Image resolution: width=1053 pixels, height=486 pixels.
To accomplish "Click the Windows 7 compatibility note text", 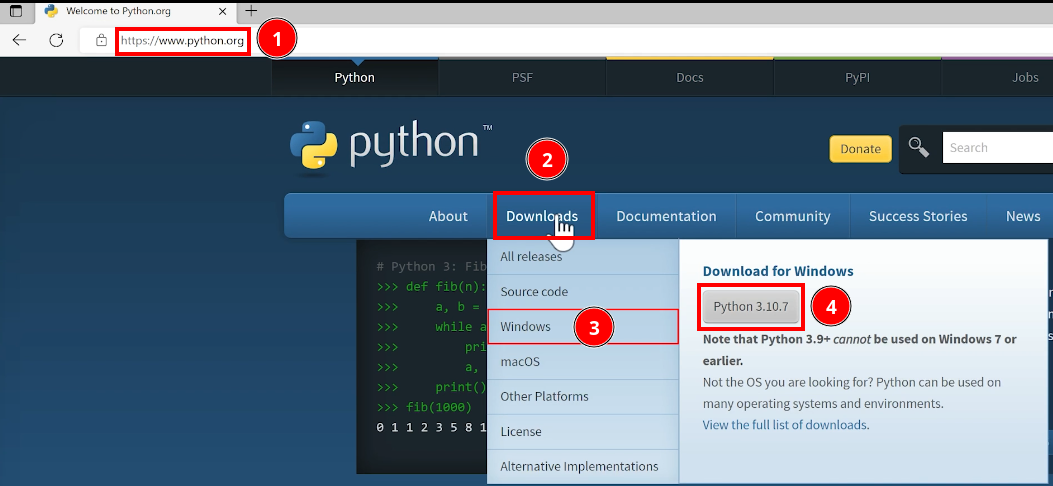I will click(x=860, y=350).
